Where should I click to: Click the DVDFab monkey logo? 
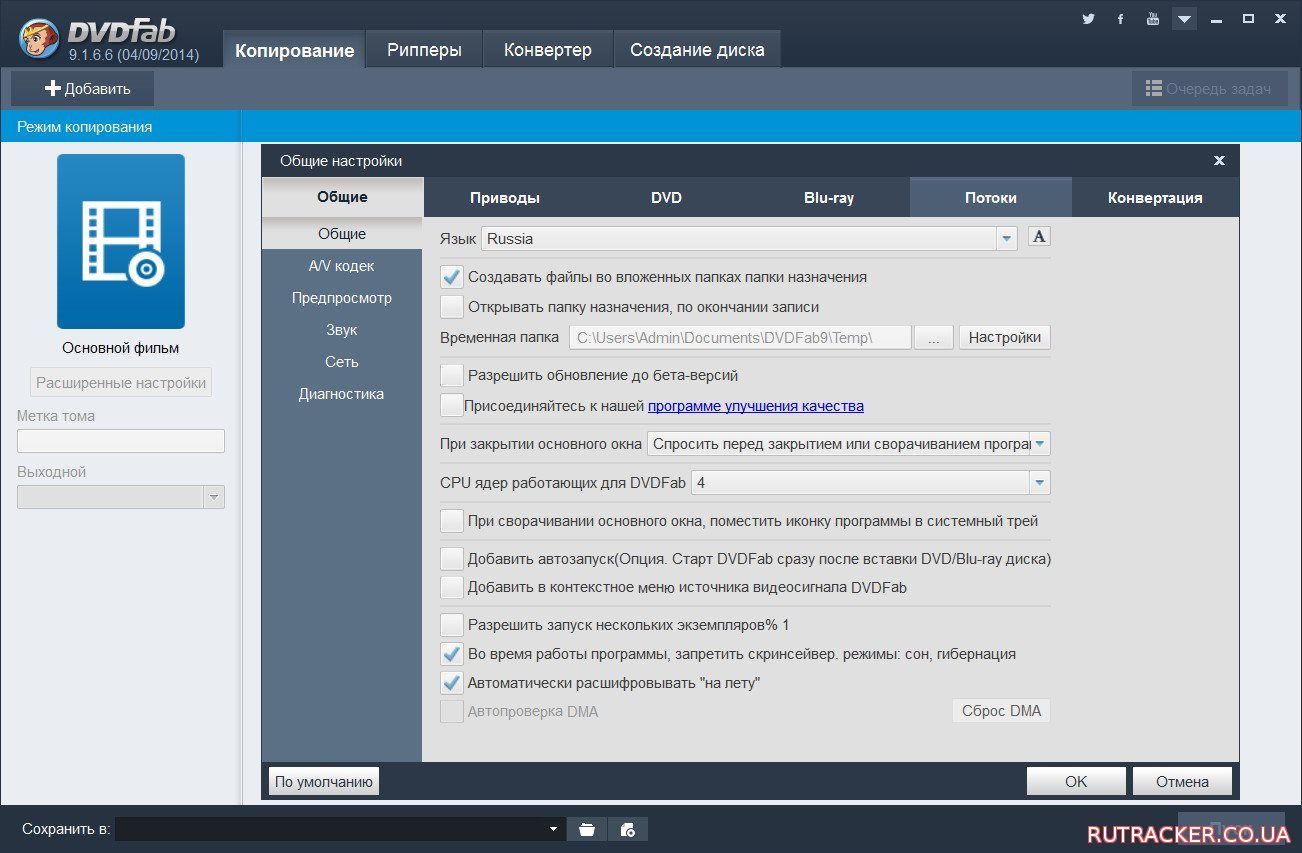coord(38,39)
